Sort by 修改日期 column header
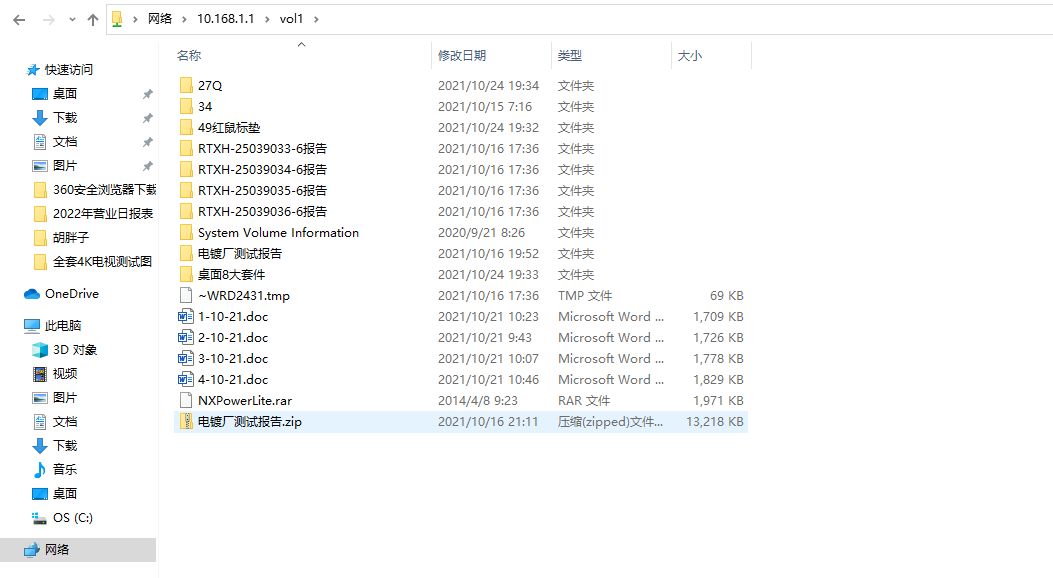The width and height of the screenshot is (1053, 578). point(462,56)
